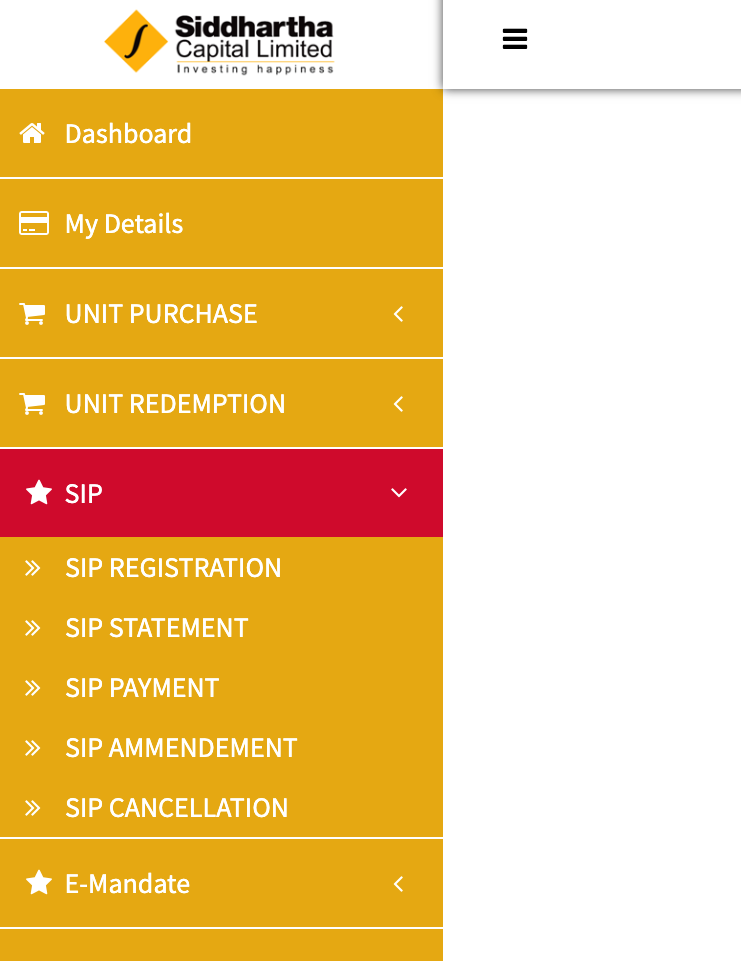This screenshot has height=961, width=741.
Task: Click the double-arrow icon beside SIP CANCELLATION
Action: pos(32,808)
